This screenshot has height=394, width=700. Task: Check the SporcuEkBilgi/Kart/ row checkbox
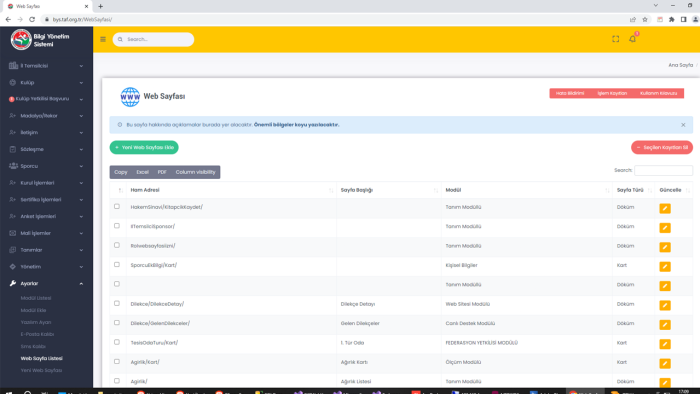(117, 265)
